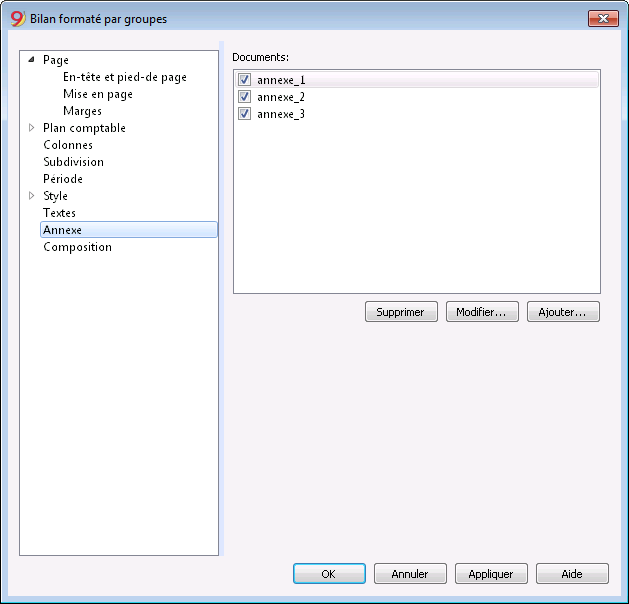Select En-tête et pied-de page
Image resolution: width=629 pixels, height=604 pixels.
(x=125, y=77)
